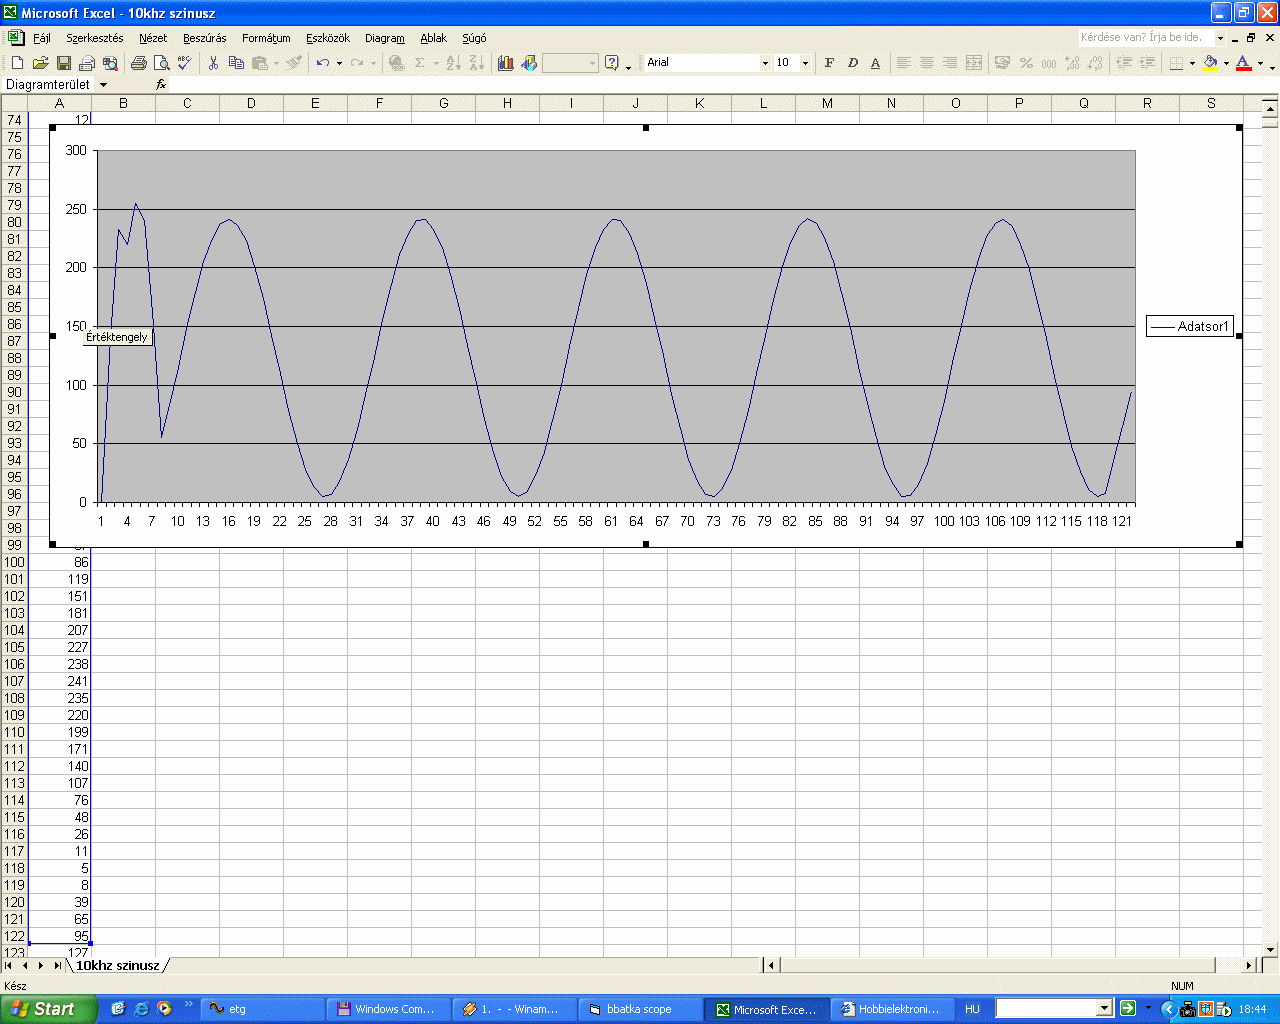1280x1024 pixels.
Task: Click the AutoSum sigma icon
Action: [x=420, y=63]
